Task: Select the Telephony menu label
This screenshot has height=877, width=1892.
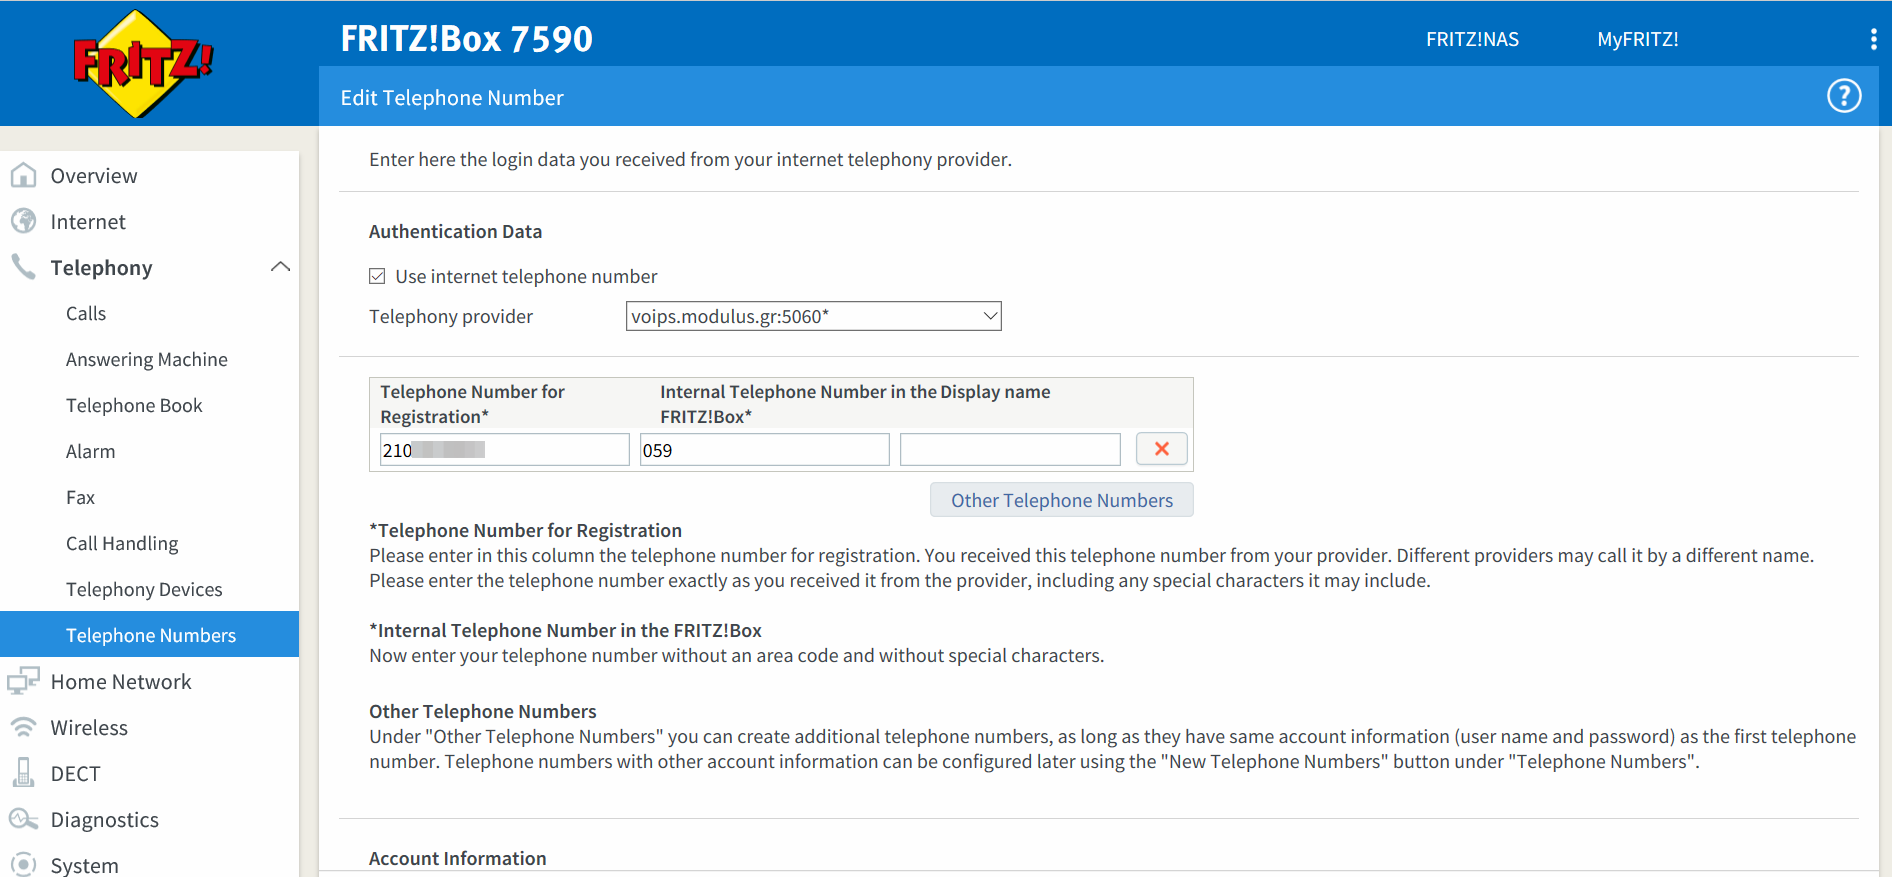Action: click(101, 268)
